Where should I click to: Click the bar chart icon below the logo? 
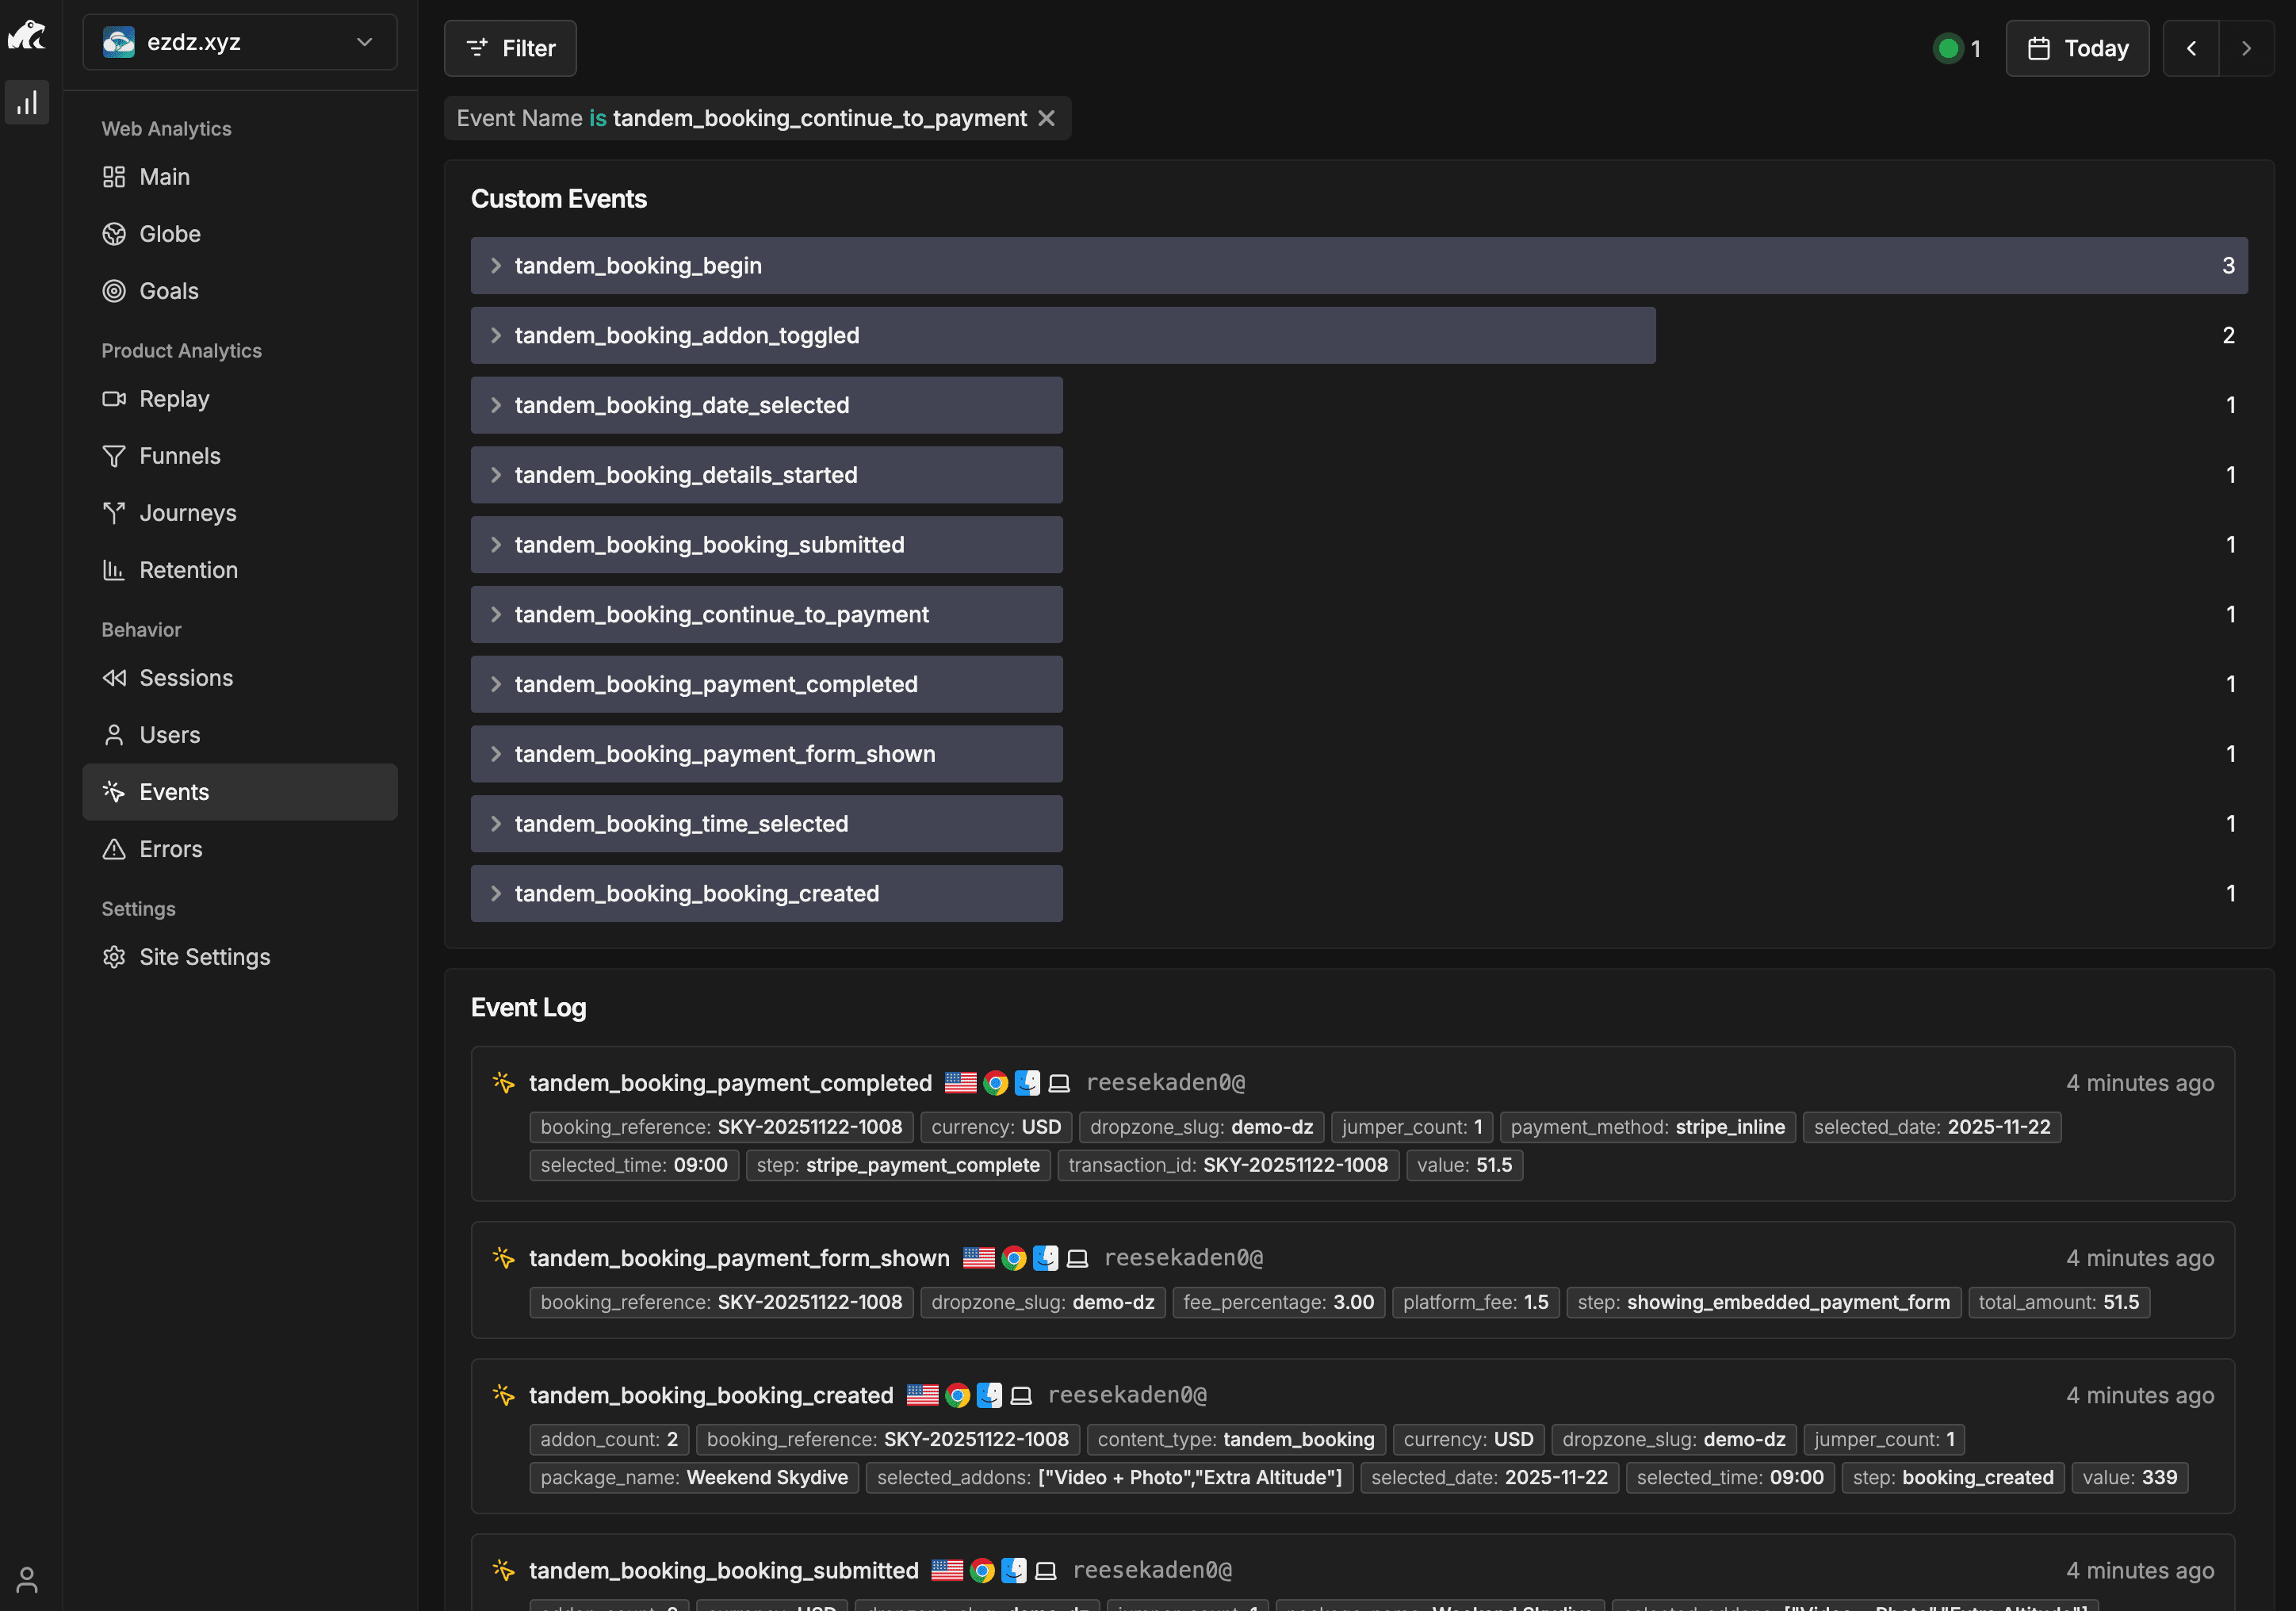[27, 101]
